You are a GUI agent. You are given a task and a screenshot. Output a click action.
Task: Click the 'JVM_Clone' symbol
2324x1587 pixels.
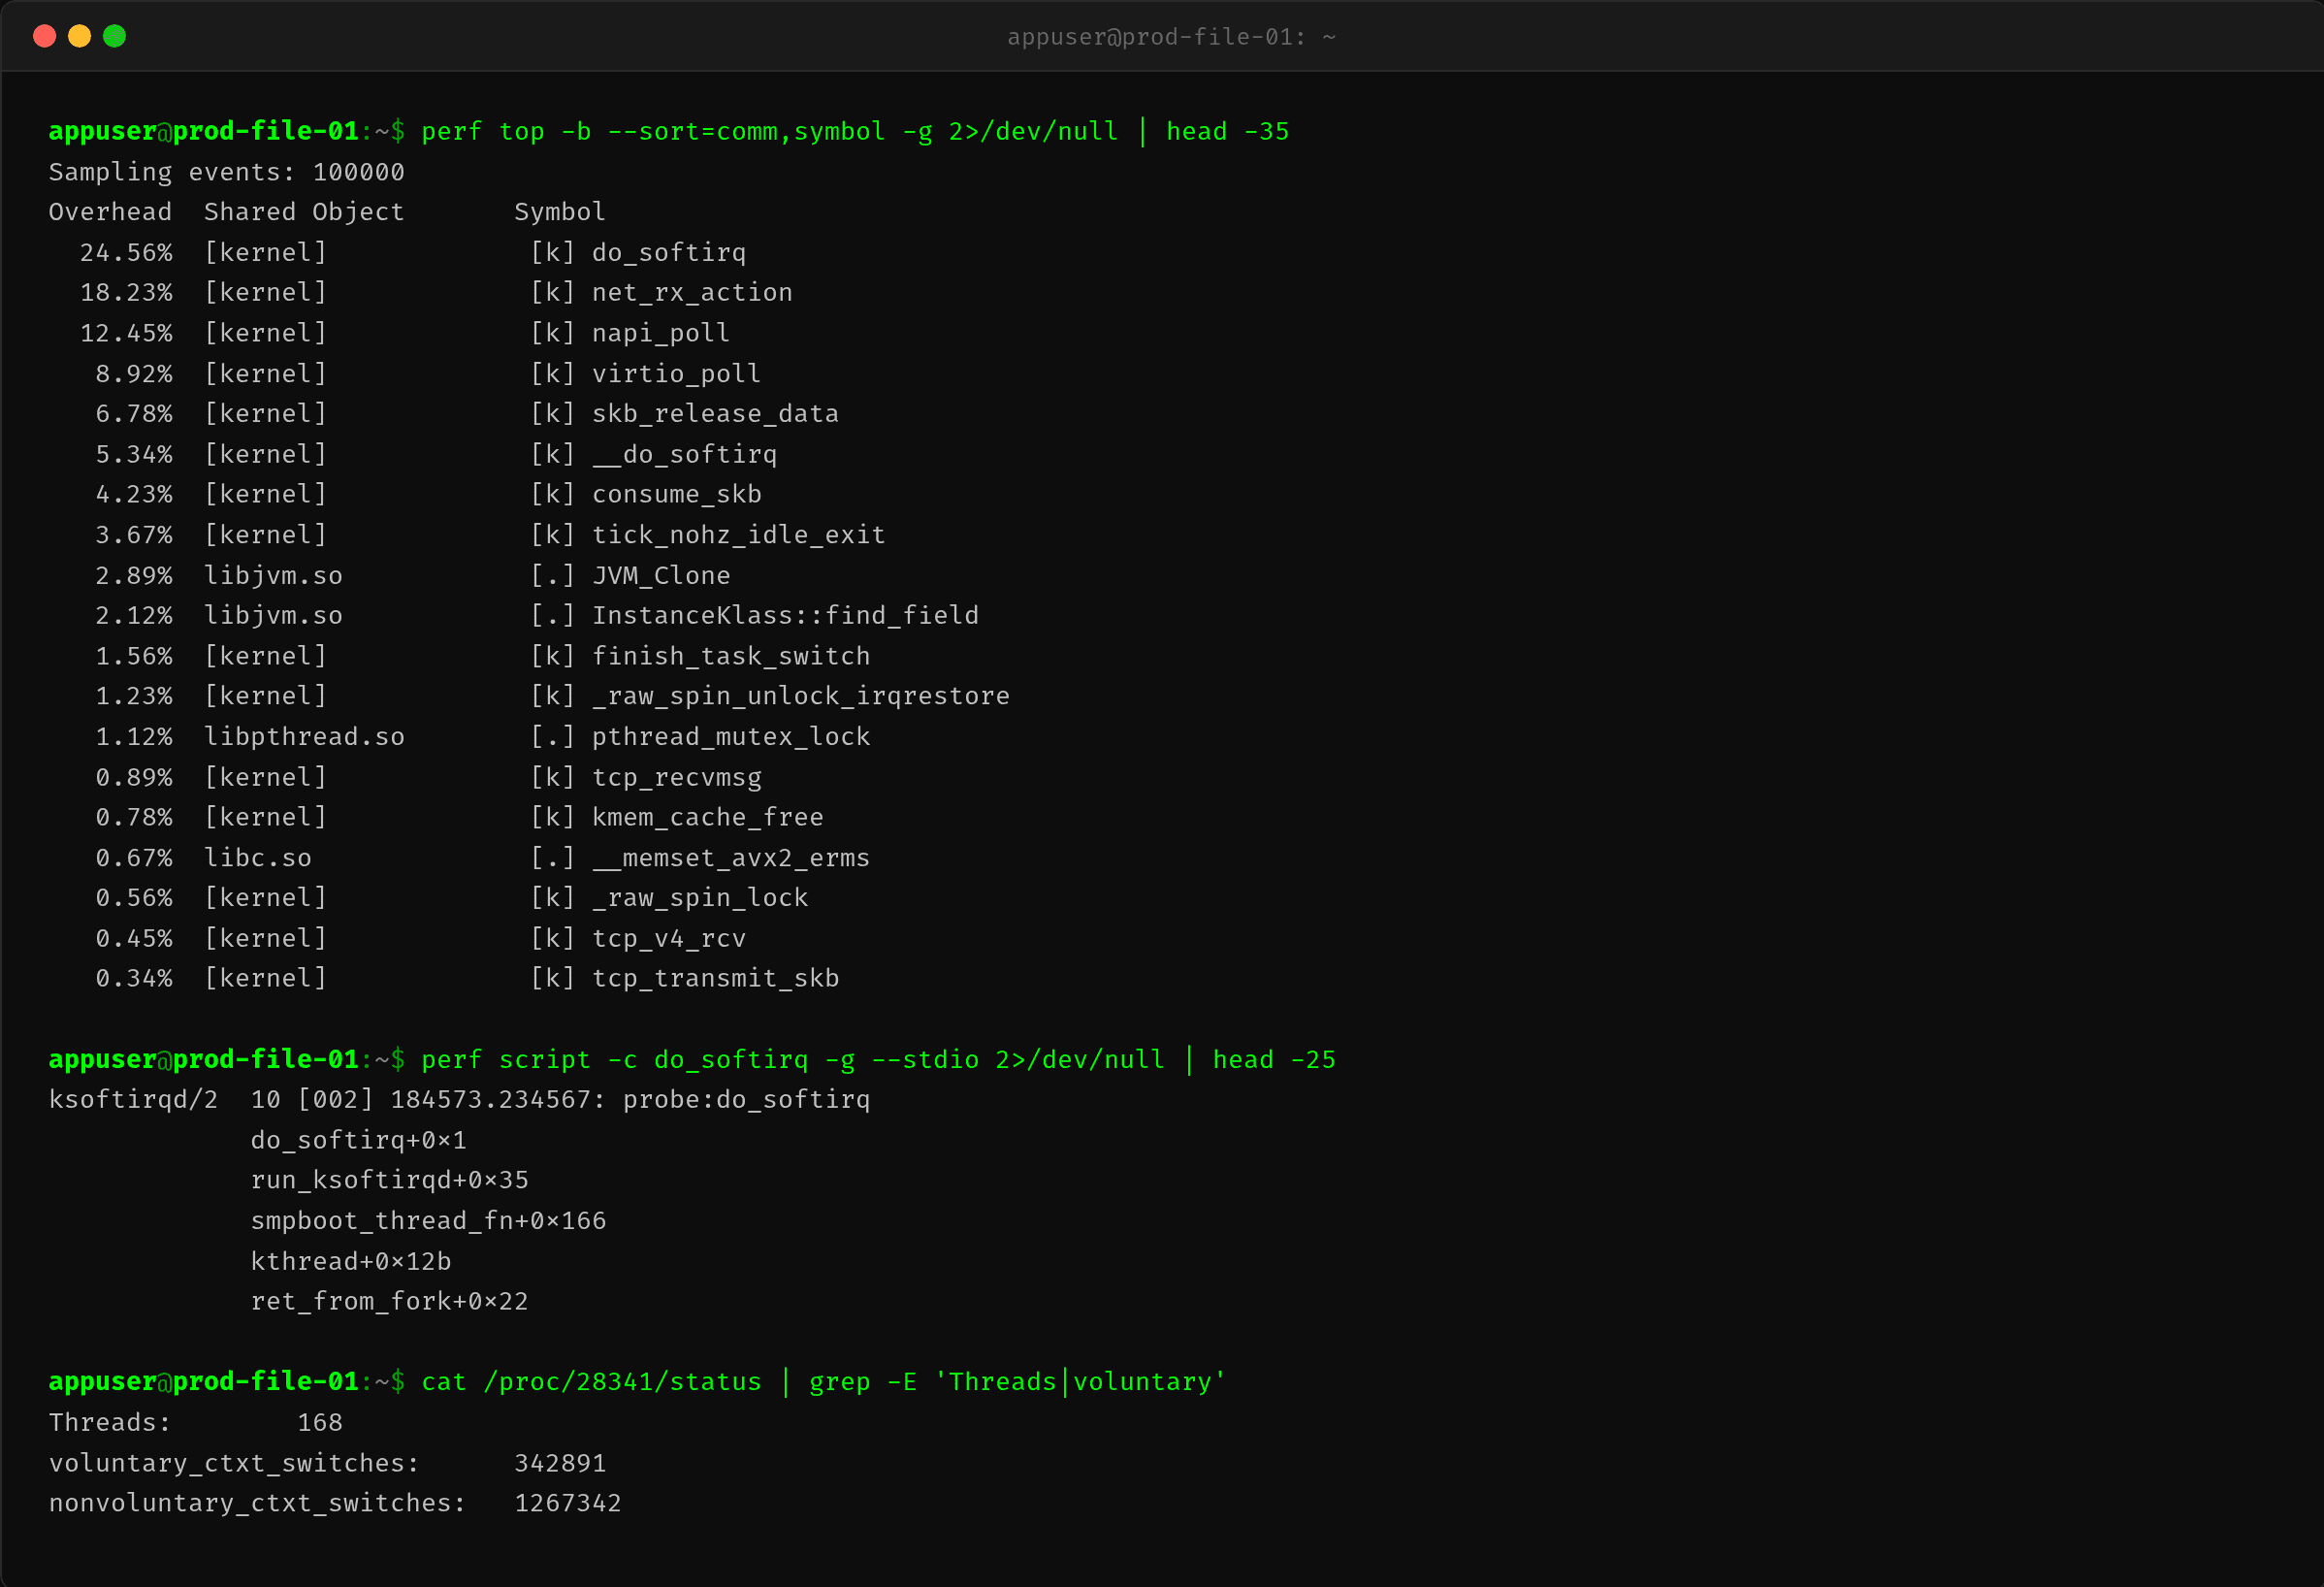click(x=661, y=575)
